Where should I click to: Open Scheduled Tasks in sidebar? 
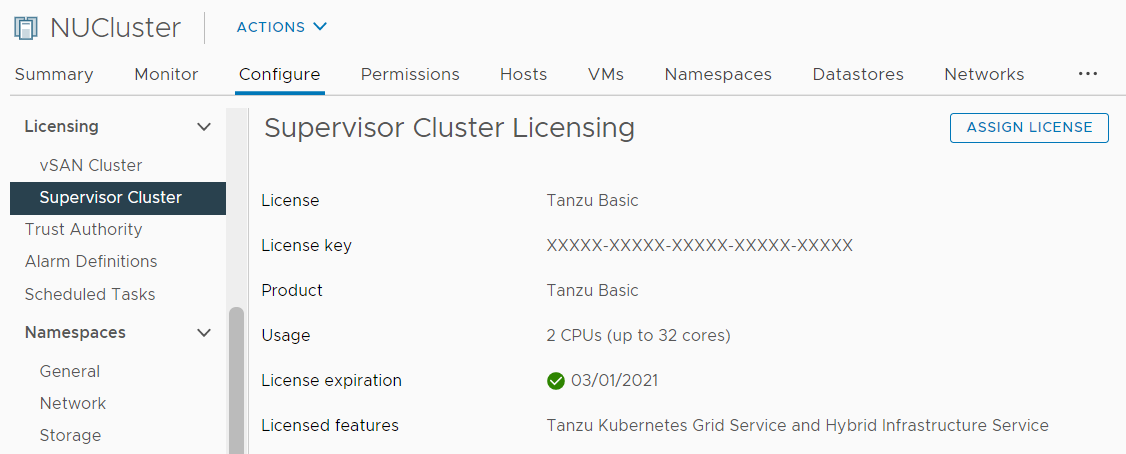click(90, 295)
